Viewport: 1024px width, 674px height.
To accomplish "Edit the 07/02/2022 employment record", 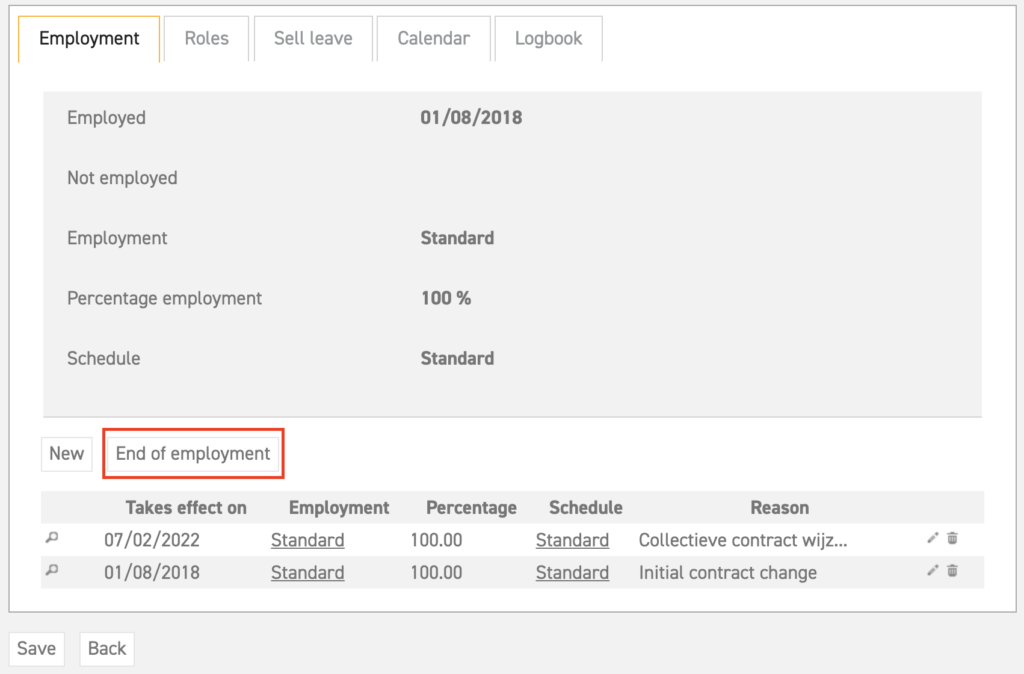I will pyautogui.click(x=931, y=538).
